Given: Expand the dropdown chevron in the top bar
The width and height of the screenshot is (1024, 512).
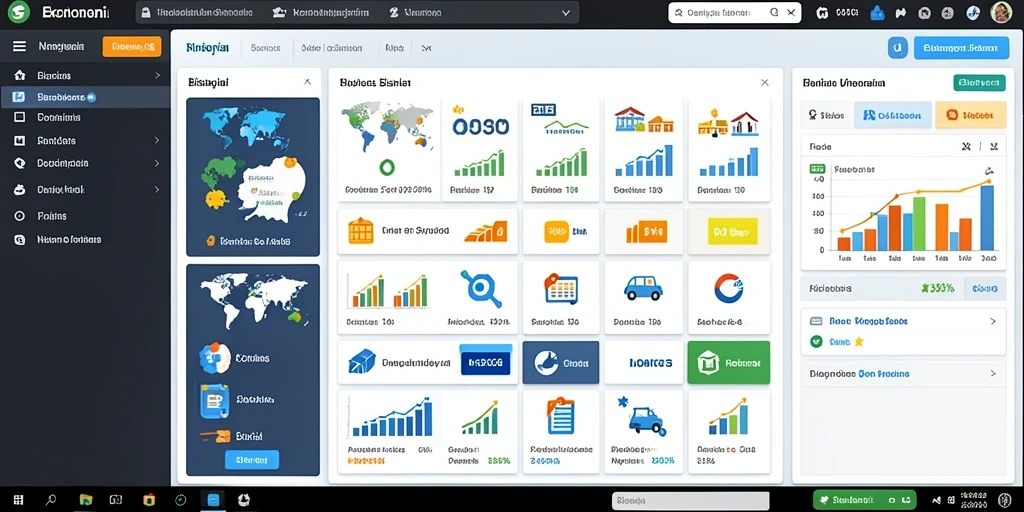Looking at the screenshot, I should [x=566, y=12].
